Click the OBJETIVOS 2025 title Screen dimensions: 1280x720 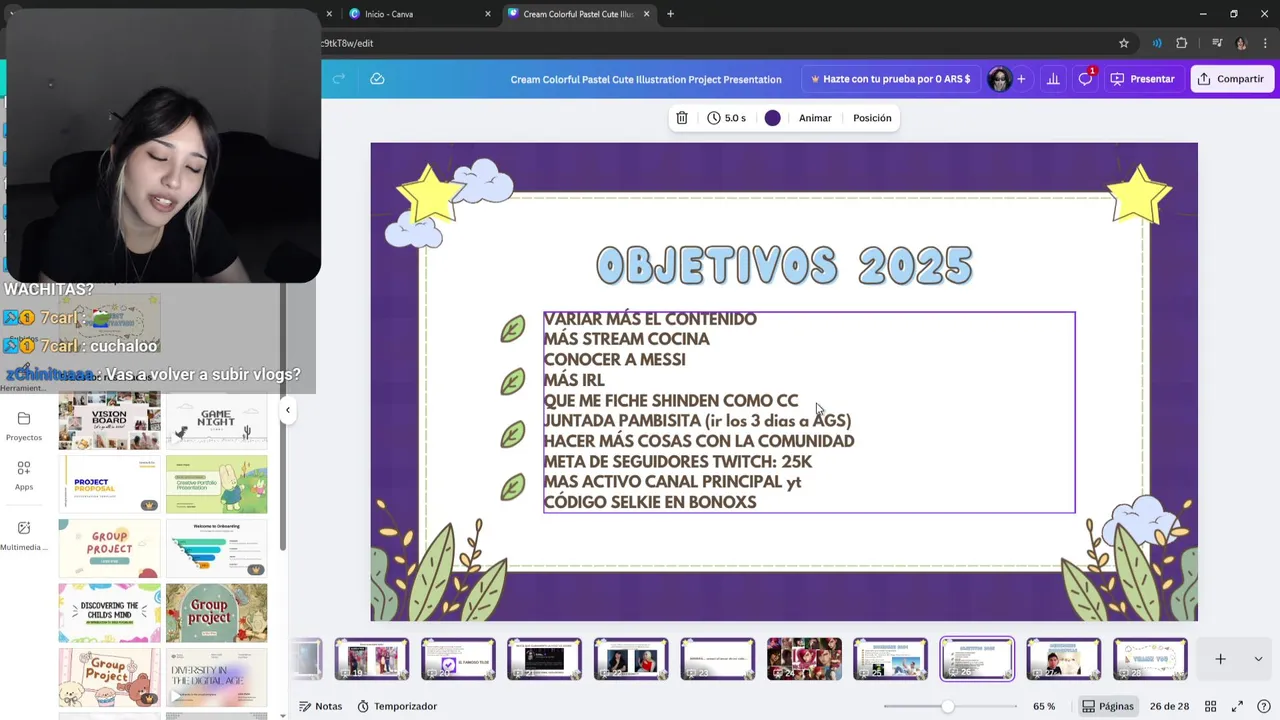coord(784,266)
